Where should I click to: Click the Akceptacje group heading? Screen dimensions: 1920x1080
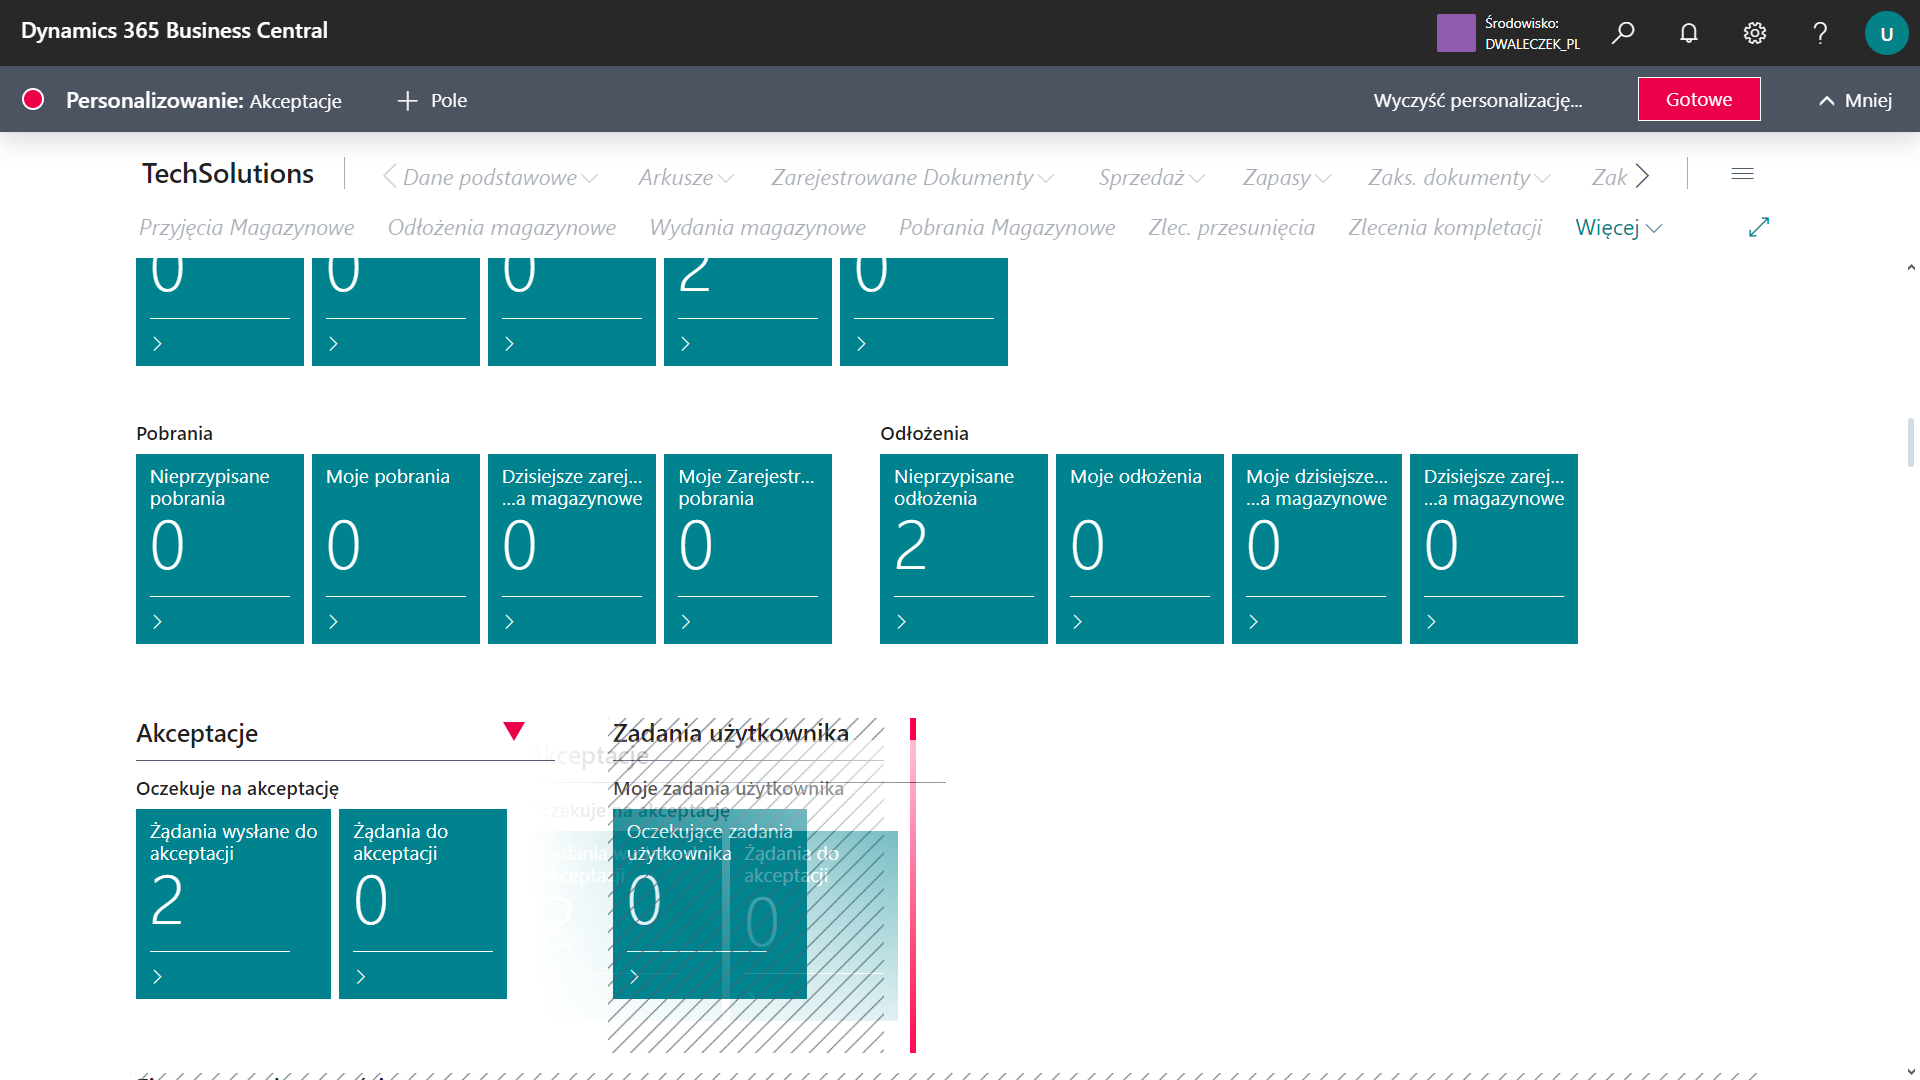point(197,733)
